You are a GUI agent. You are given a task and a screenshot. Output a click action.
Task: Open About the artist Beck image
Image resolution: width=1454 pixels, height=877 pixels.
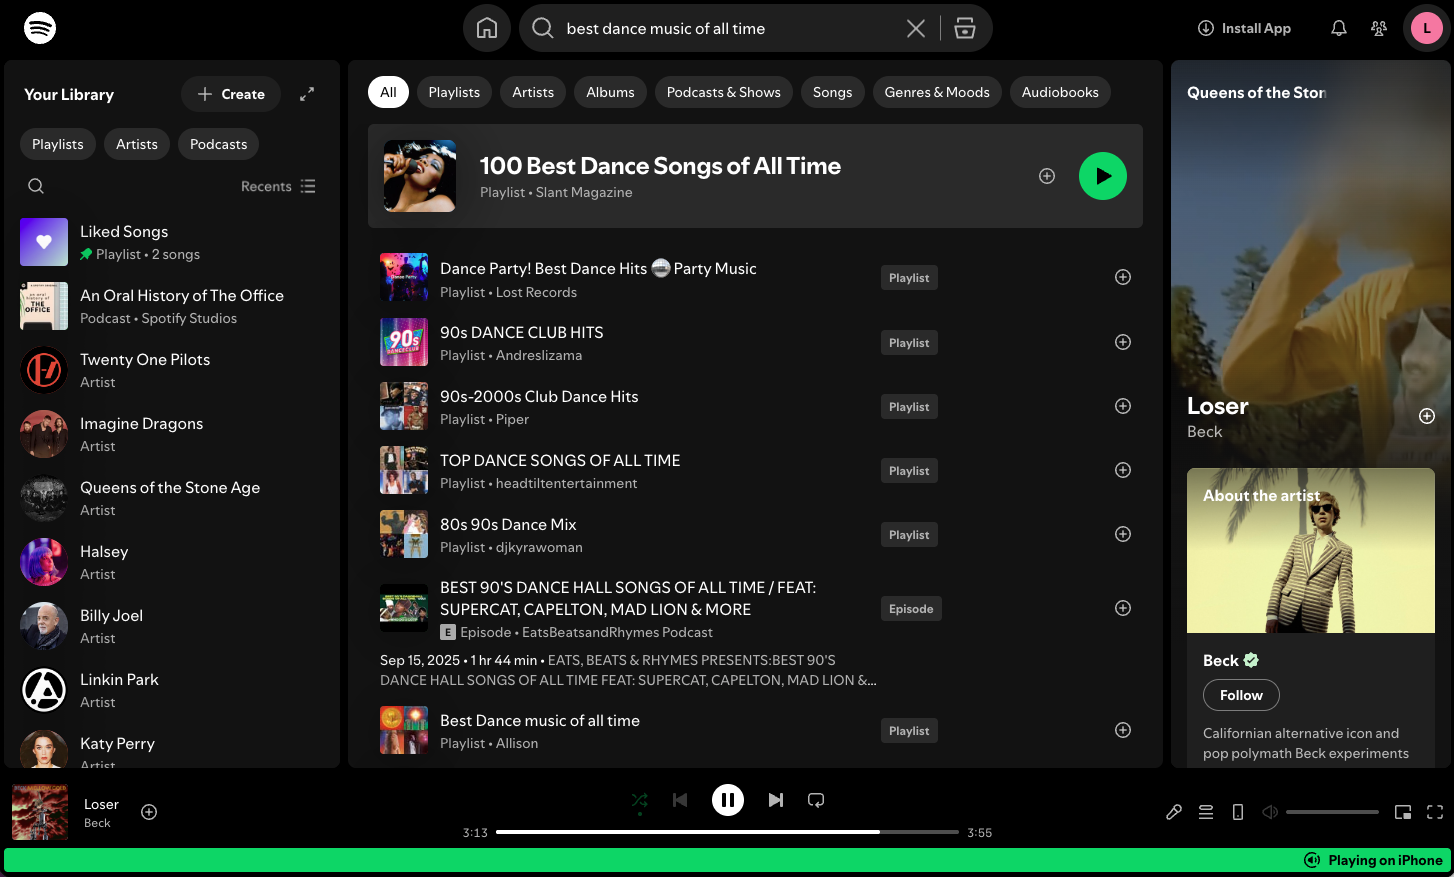(1311, 550)
